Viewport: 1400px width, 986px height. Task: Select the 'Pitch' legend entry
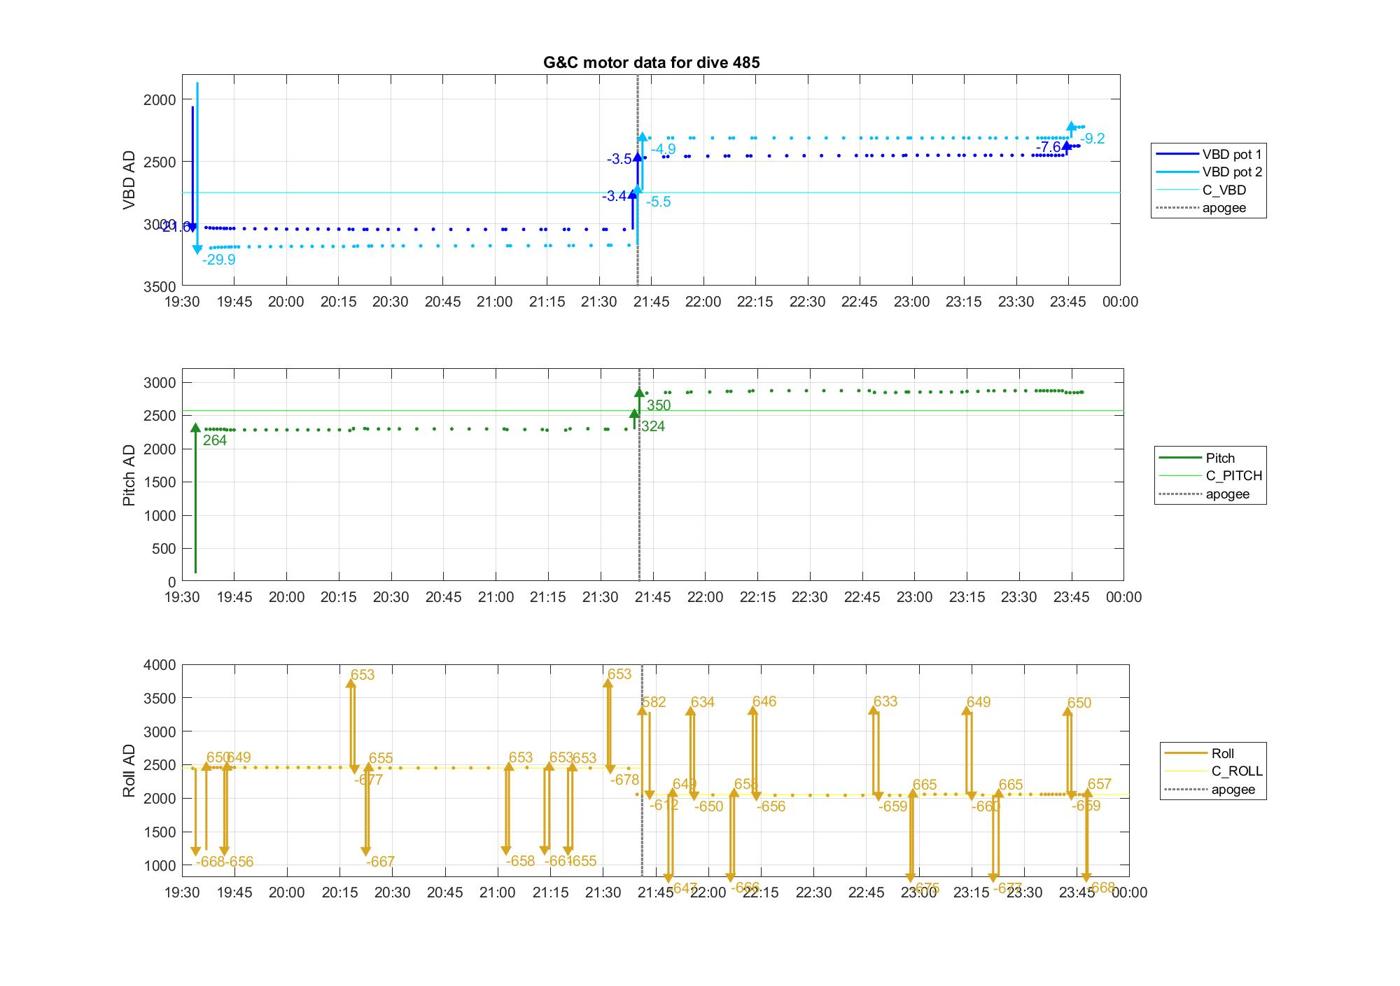(x=1197, y=458)
